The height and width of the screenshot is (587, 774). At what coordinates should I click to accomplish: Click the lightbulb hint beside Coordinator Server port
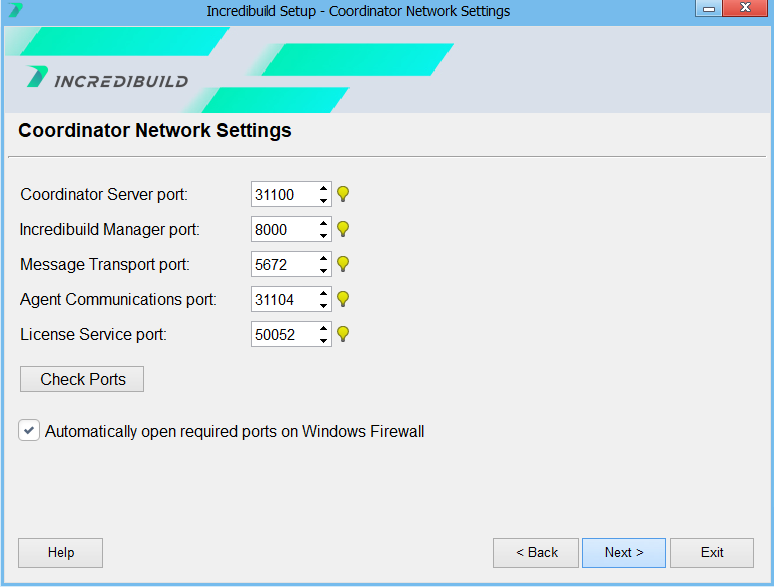tap(343, 194)
